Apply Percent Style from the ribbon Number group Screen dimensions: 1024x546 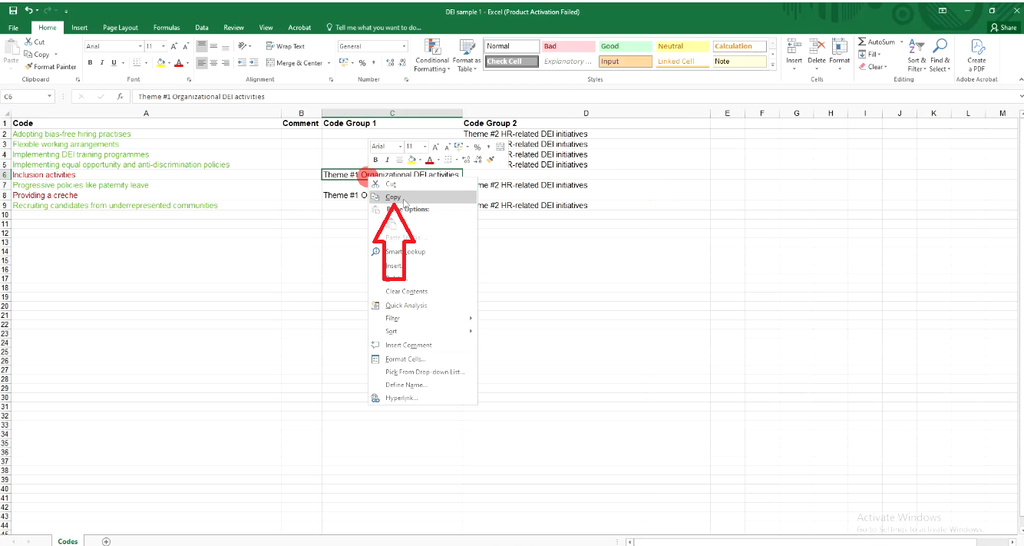tap(362, 63)
